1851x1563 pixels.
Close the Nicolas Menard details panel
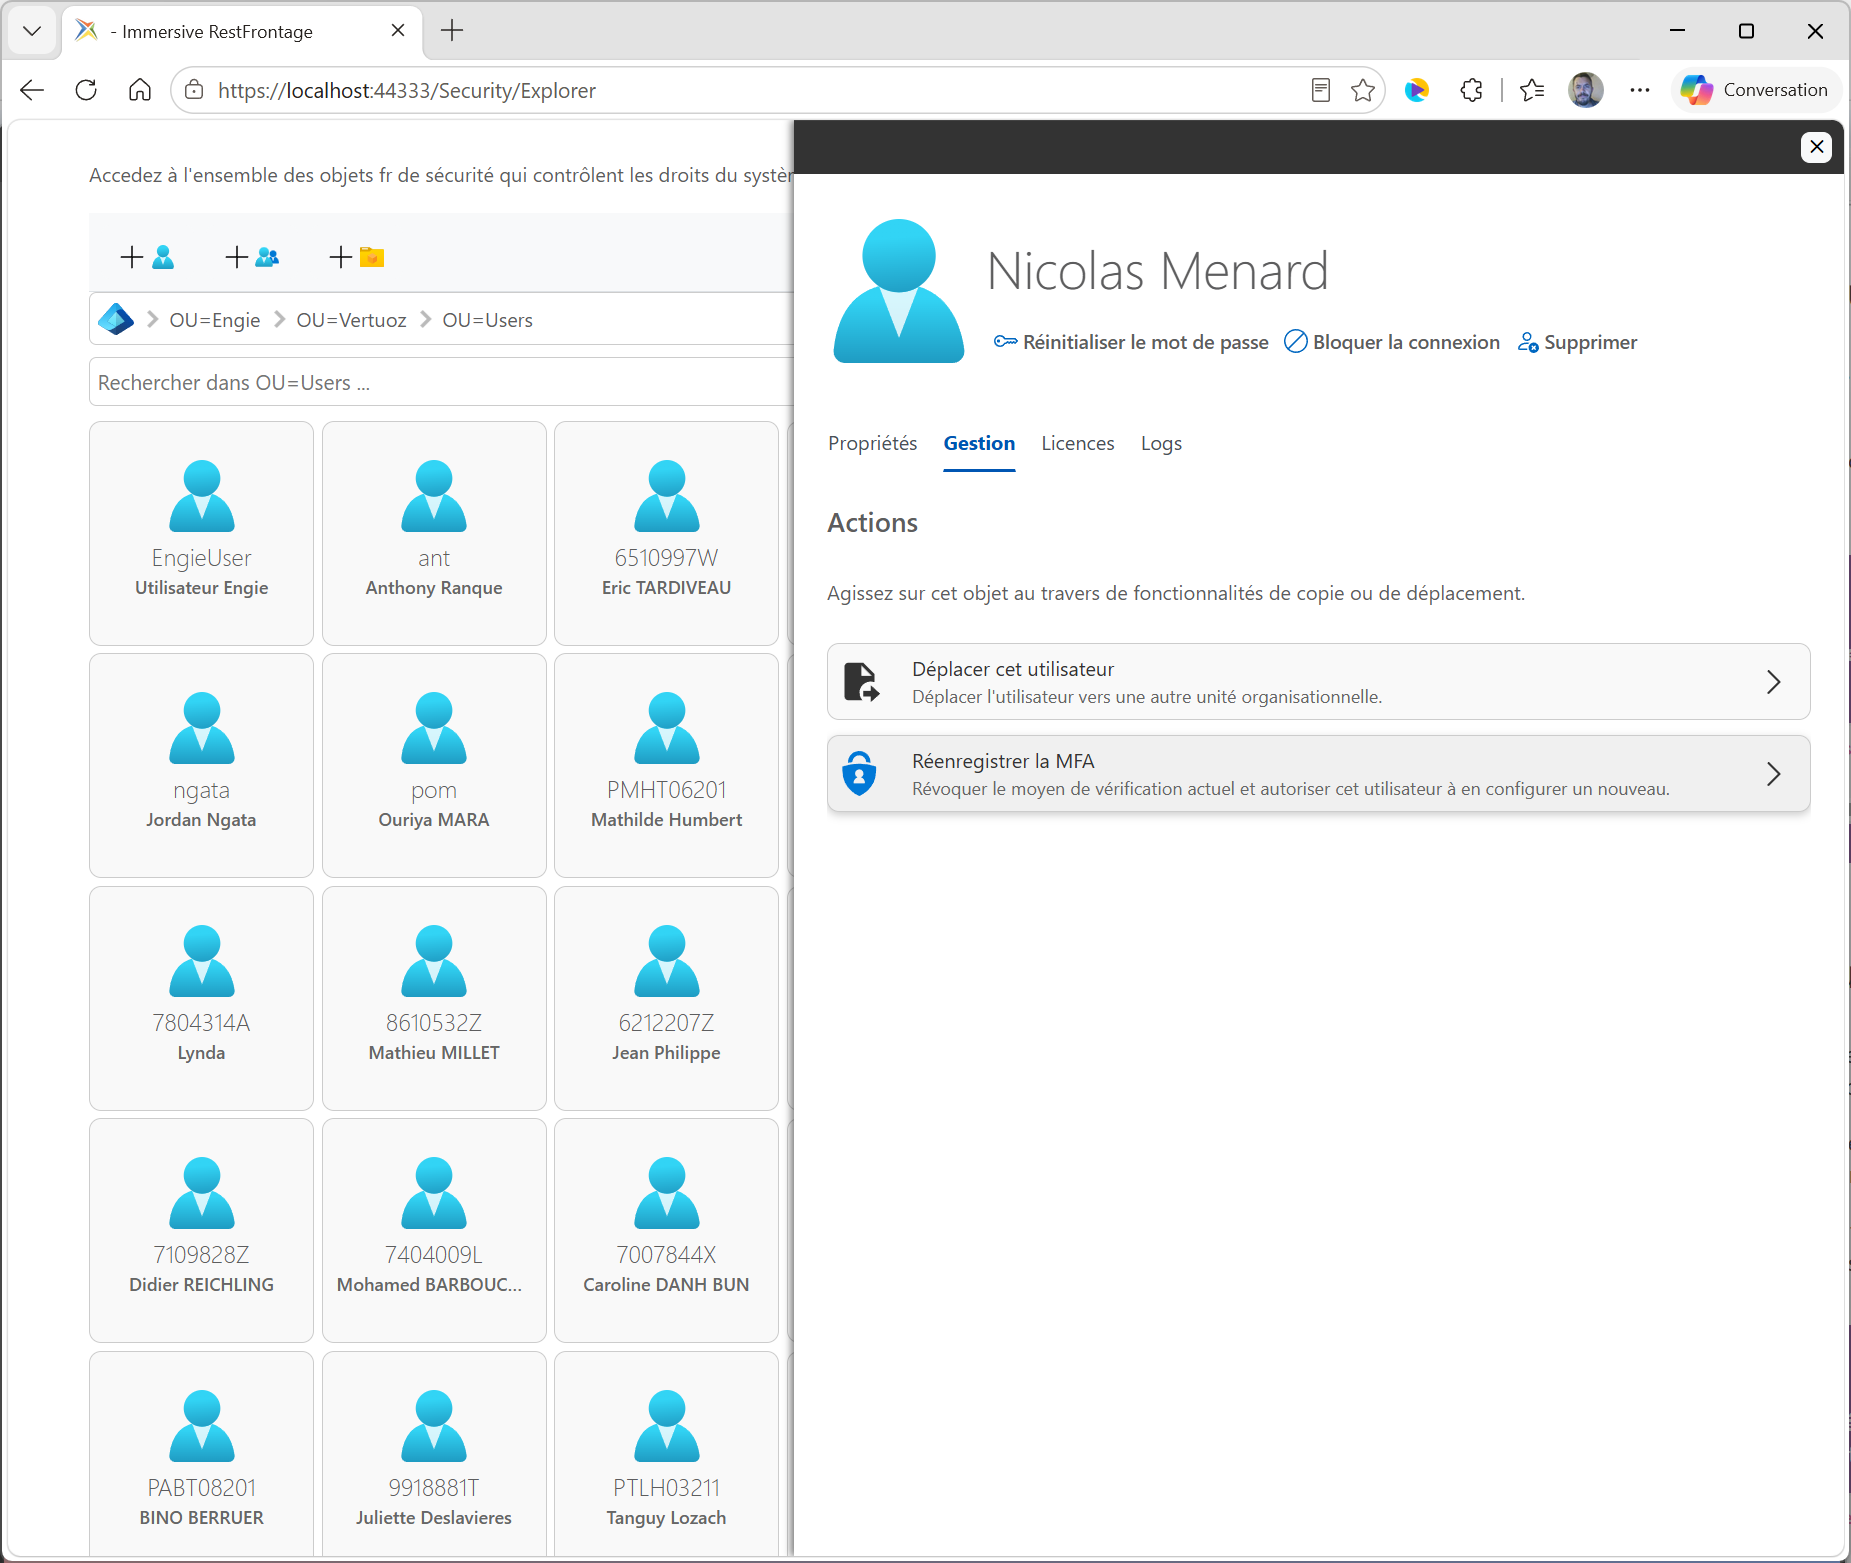1816,147
